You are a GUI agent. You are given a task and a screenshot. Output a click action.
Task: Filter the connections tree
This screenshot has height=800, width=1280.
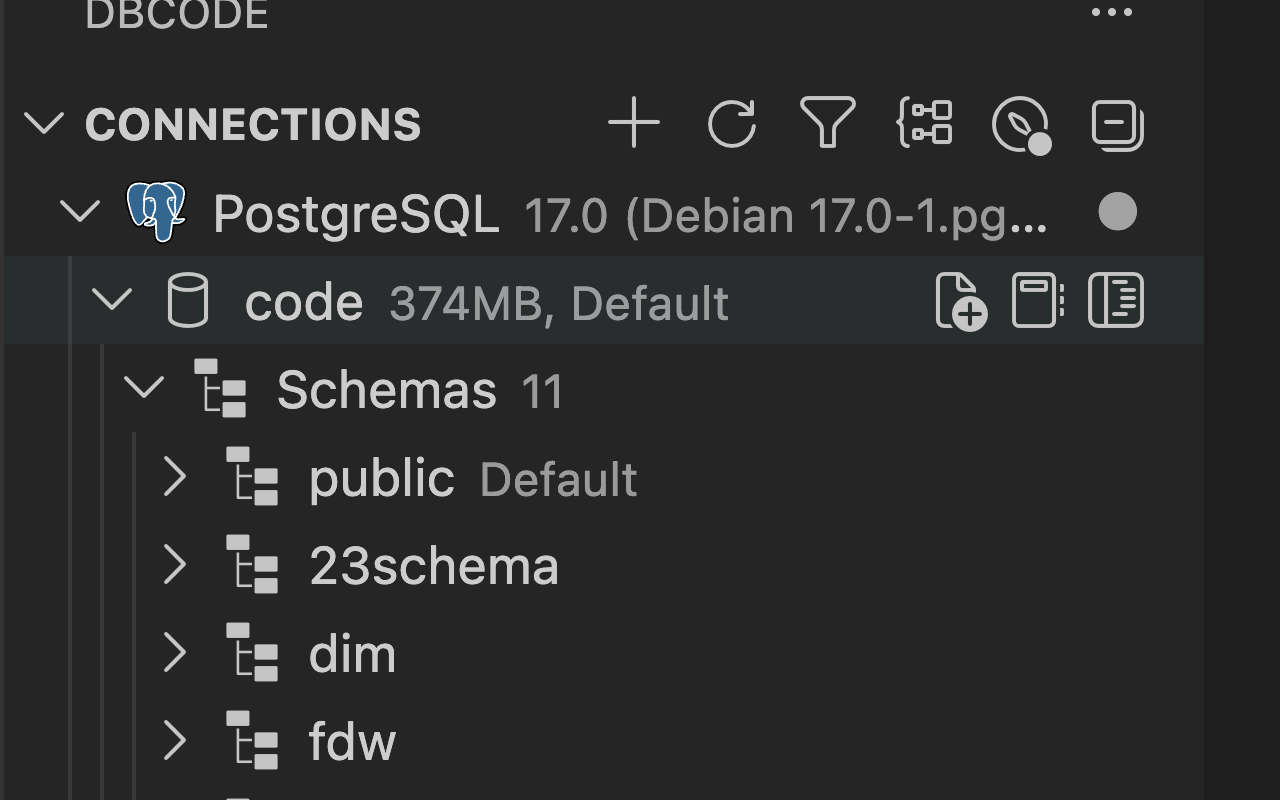point(827,123)
